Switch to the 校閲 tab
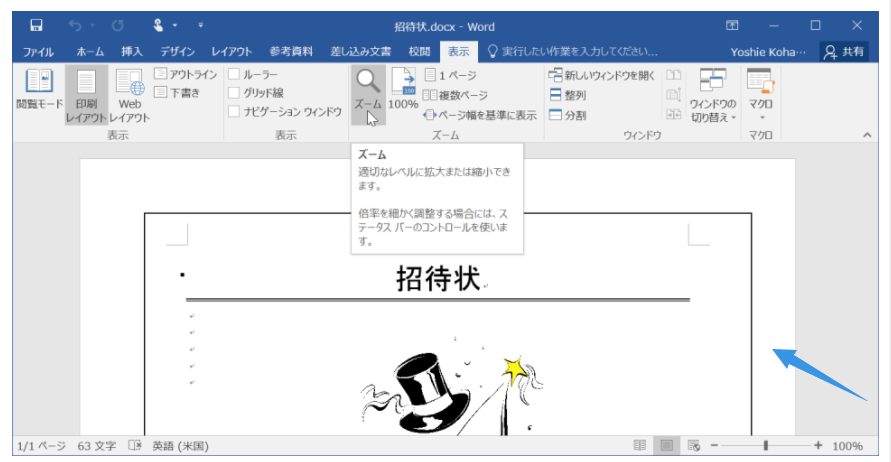Screen dimensions: 891x462 click(x=419, y=52)
